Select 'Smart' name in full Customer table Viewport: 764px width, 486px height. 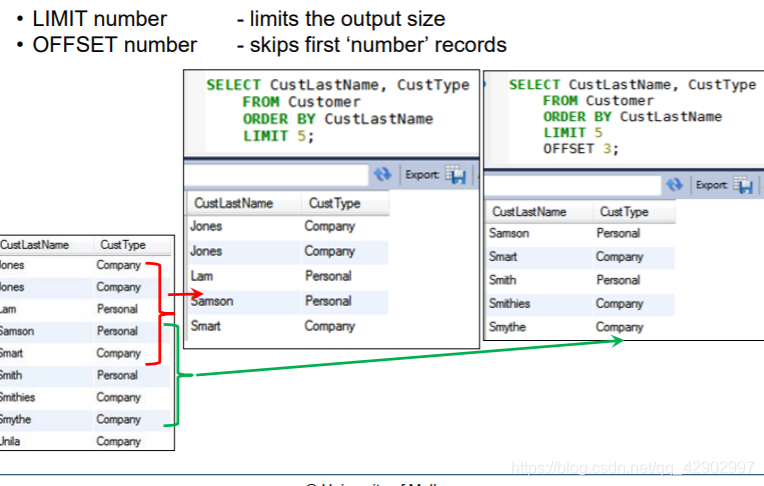[x=12, y=353]
